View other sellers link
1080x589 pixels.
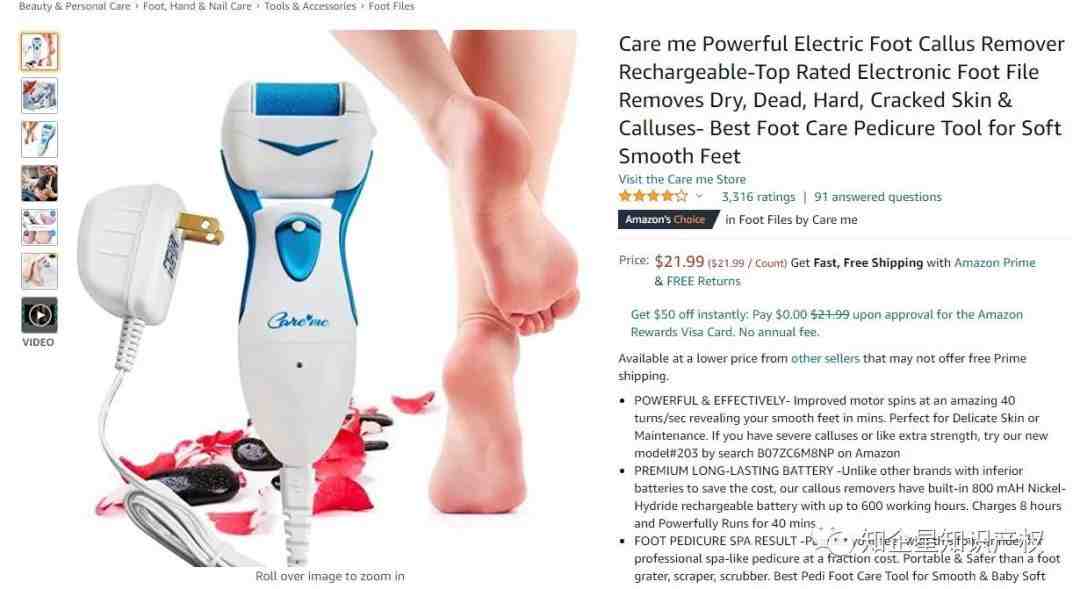tap(825, 358)
